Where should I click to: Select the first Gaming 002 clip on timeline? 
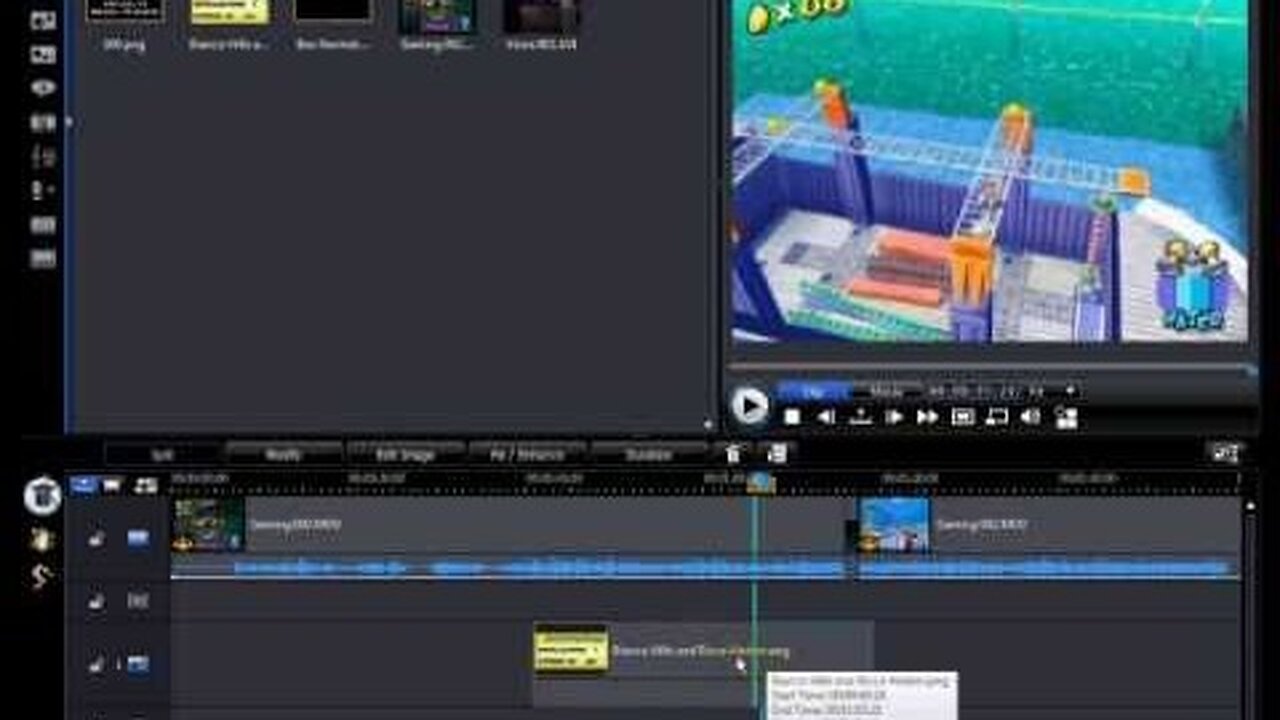click(509, 525)
